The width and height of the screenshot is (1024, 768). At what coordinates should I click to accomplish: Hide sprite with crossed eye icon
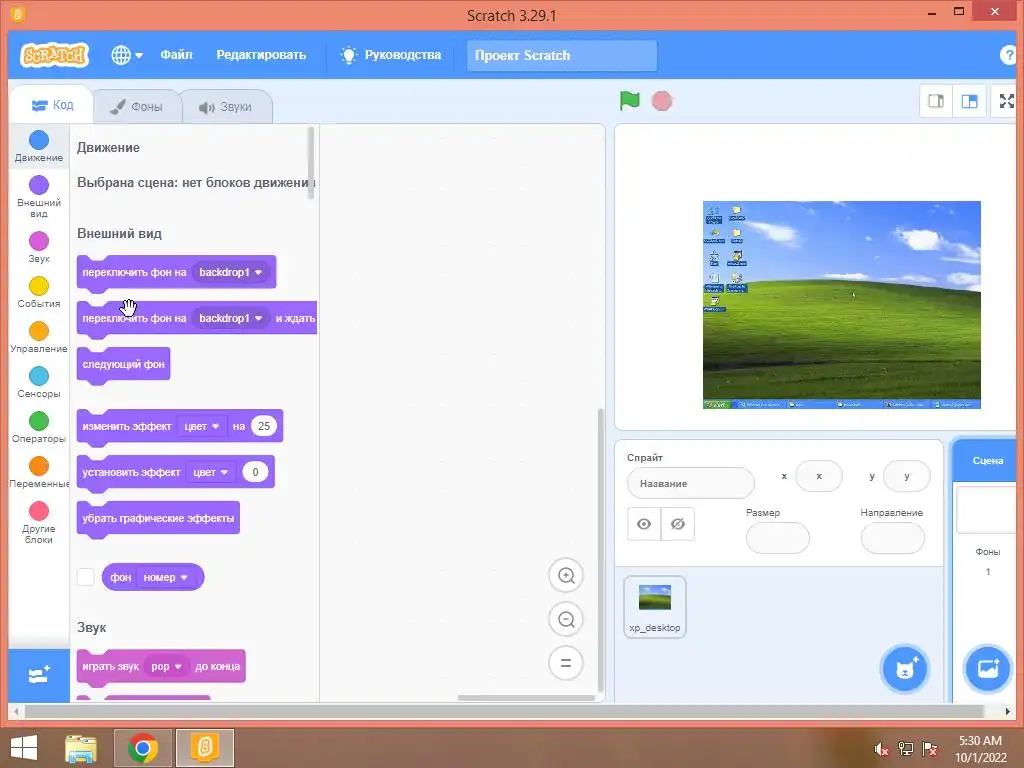[678, 524]
